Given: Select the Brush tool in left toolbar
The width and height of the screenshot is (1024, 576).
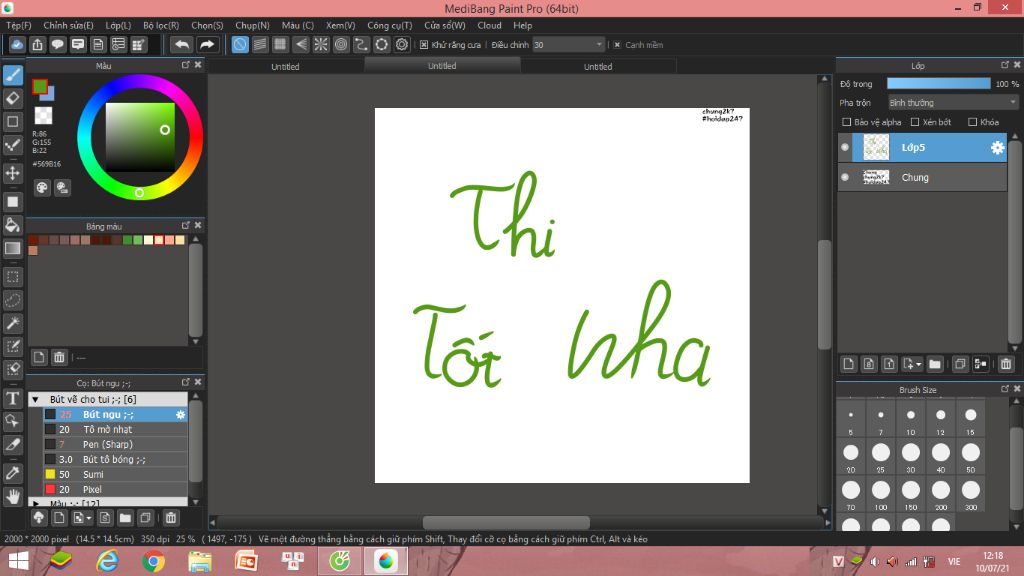Looking at the screenshot, I should pos(12,75).
